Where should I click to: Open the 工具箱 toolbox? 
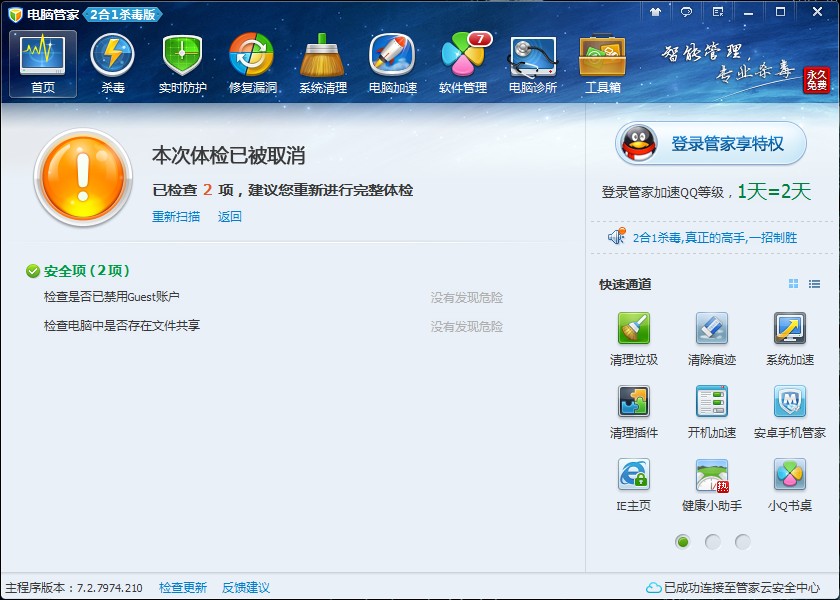(603, 64)
